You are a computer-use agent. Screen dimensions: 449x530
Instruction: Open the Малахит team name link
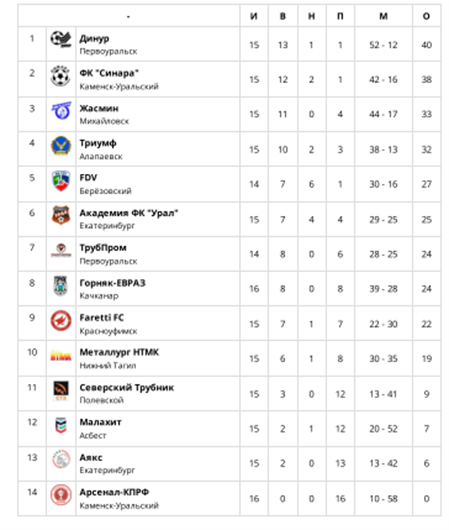click(x=100, y=422)
